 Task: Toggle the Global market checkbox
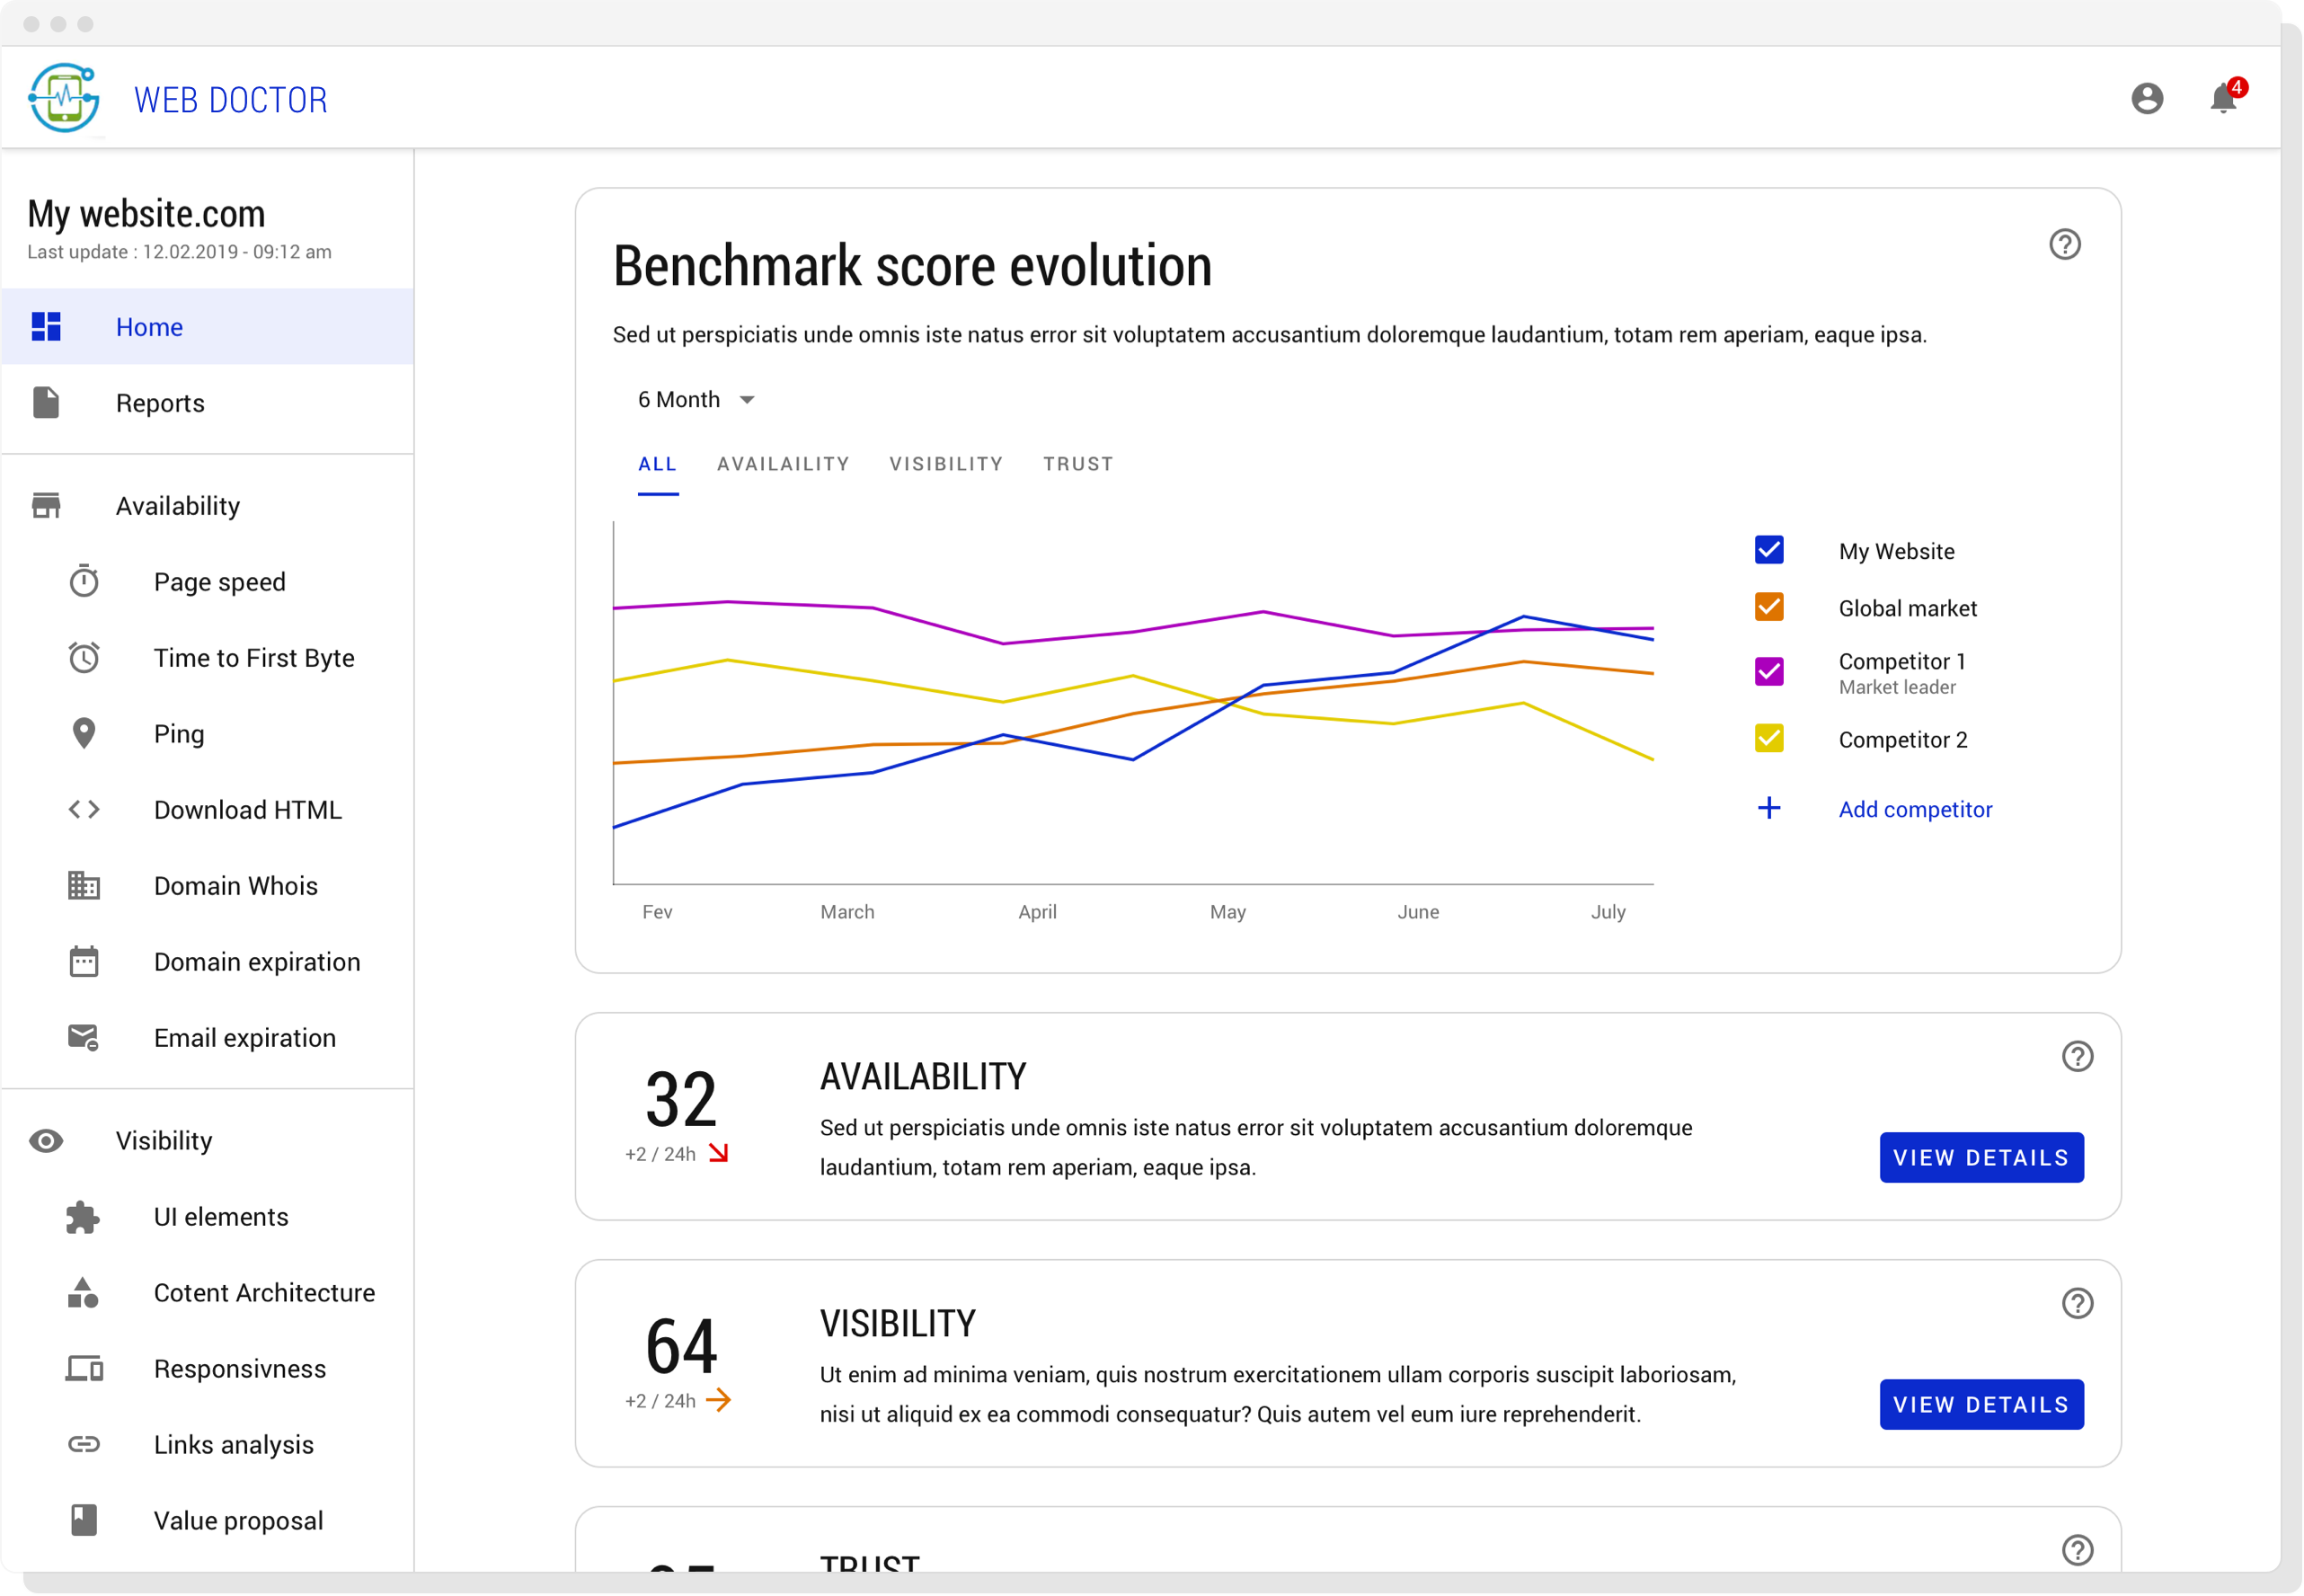pyautogui.click(x=1769, y=607)
